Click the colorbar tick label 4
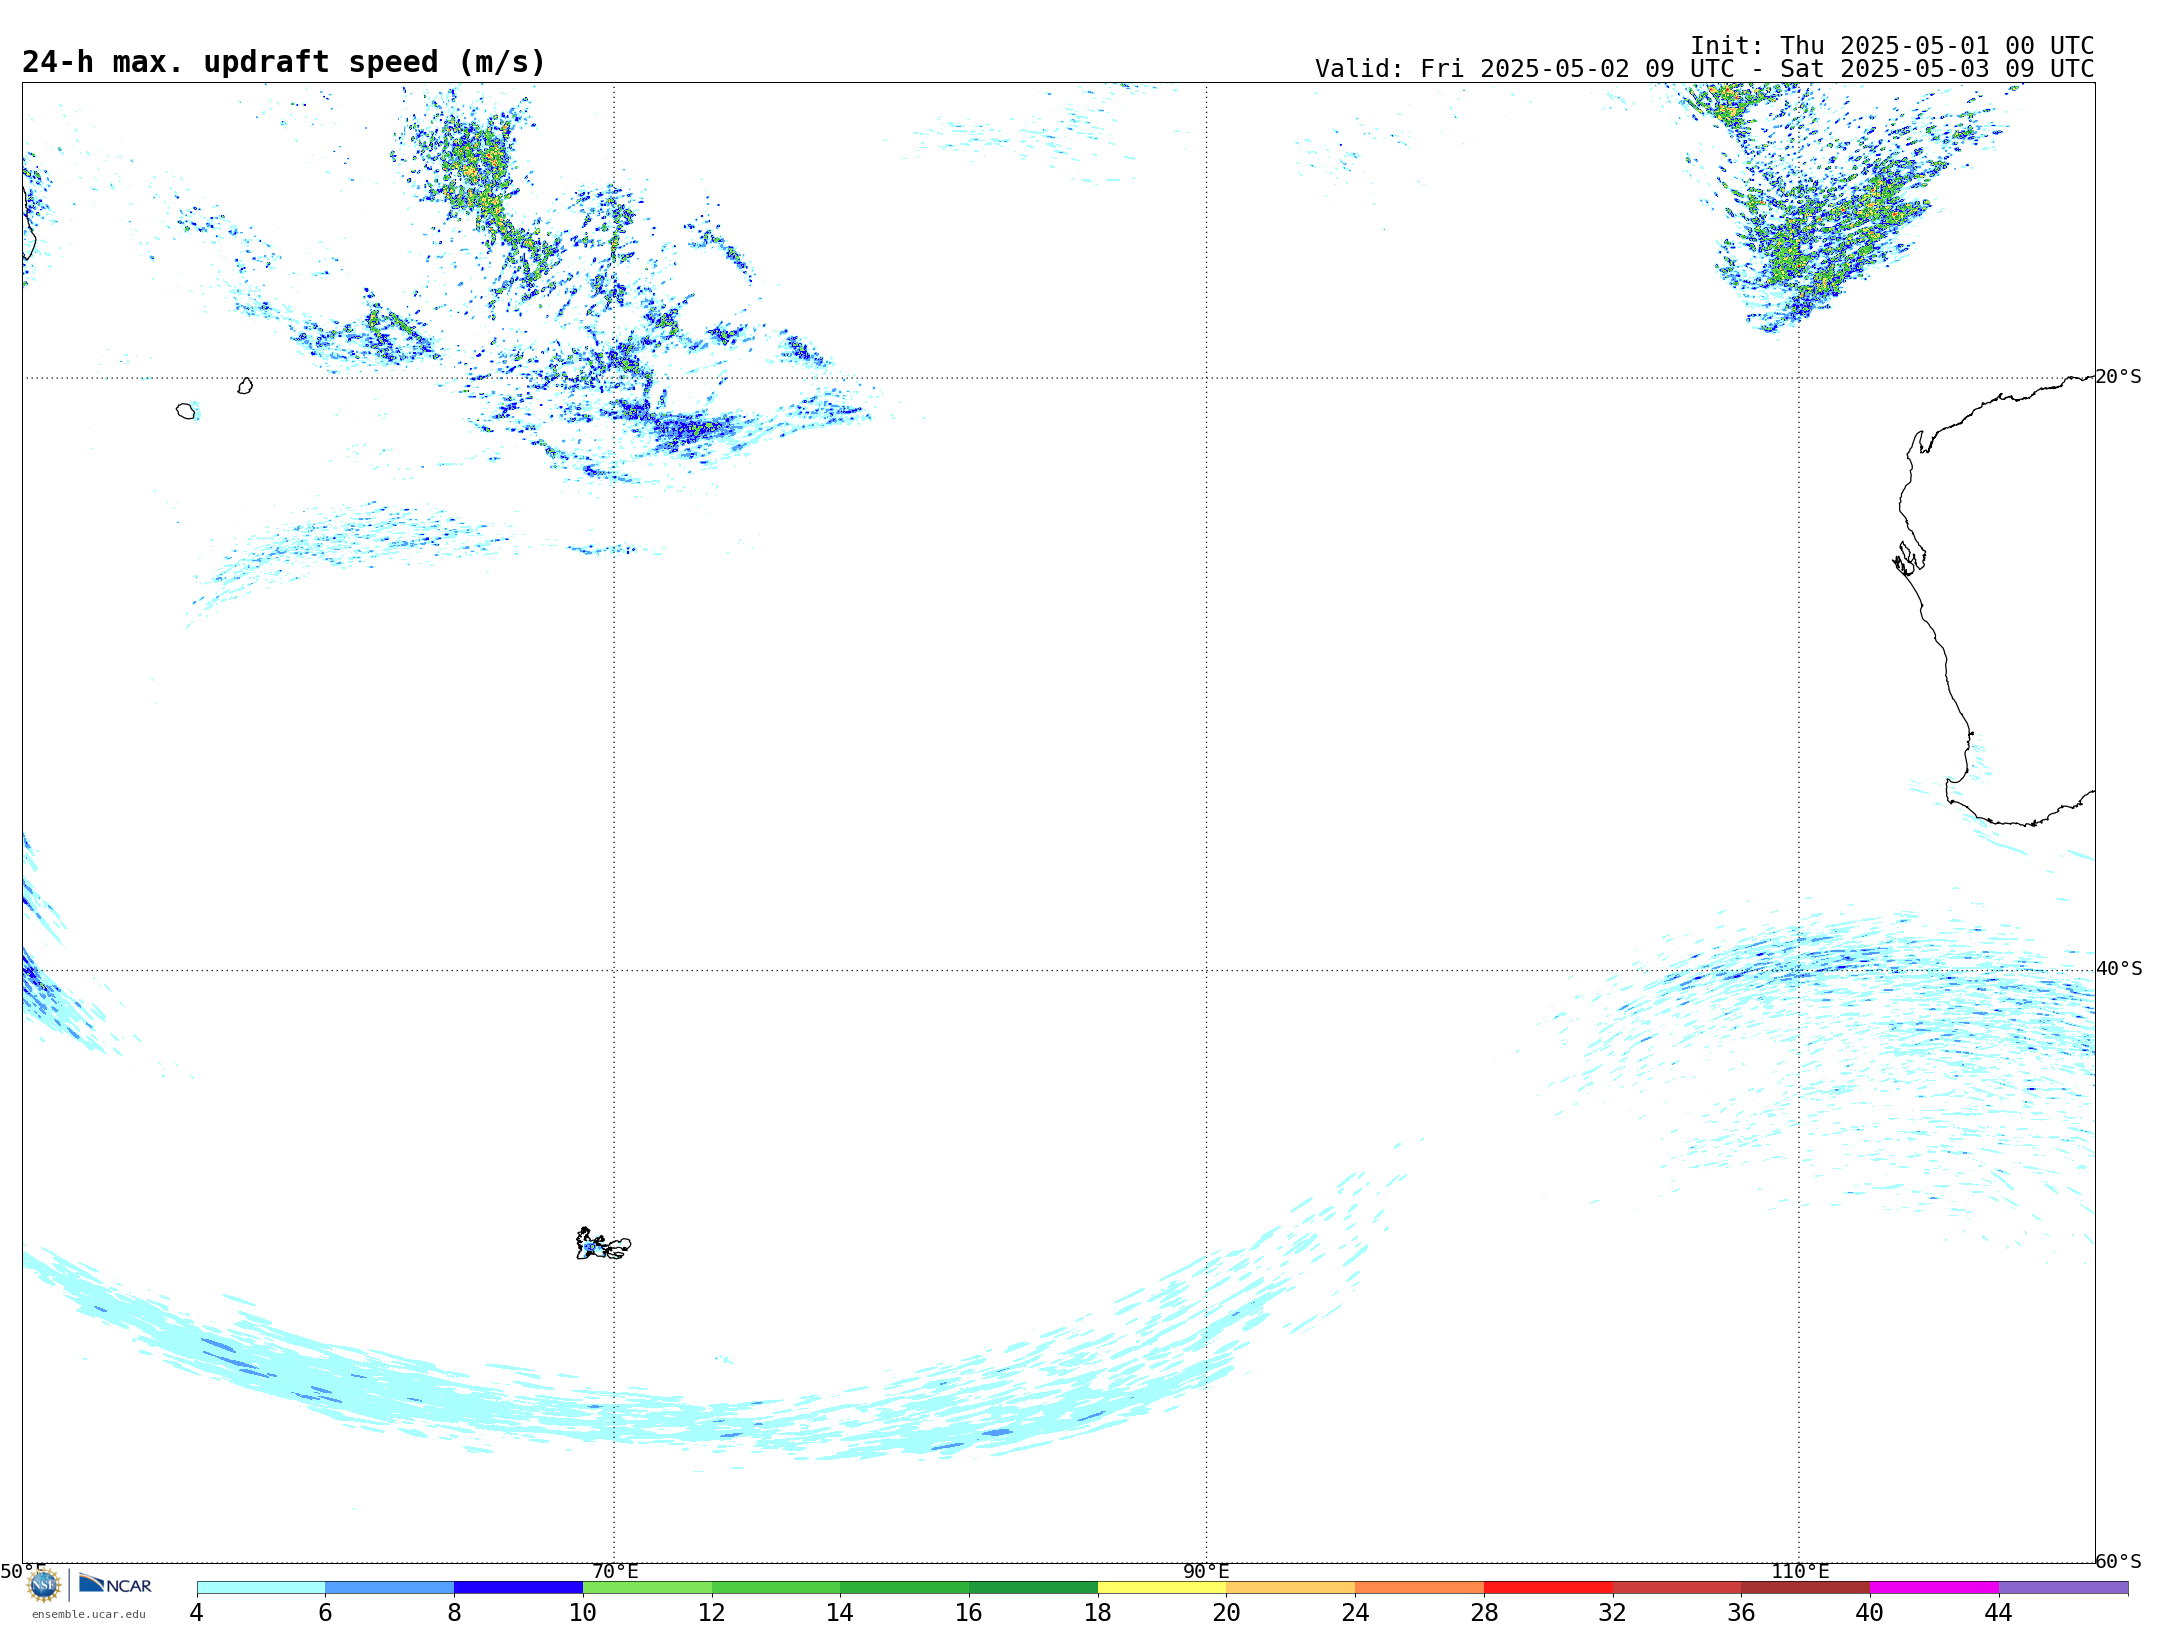Viewport: 2160px width, 1626px height. coord(196,1612)
